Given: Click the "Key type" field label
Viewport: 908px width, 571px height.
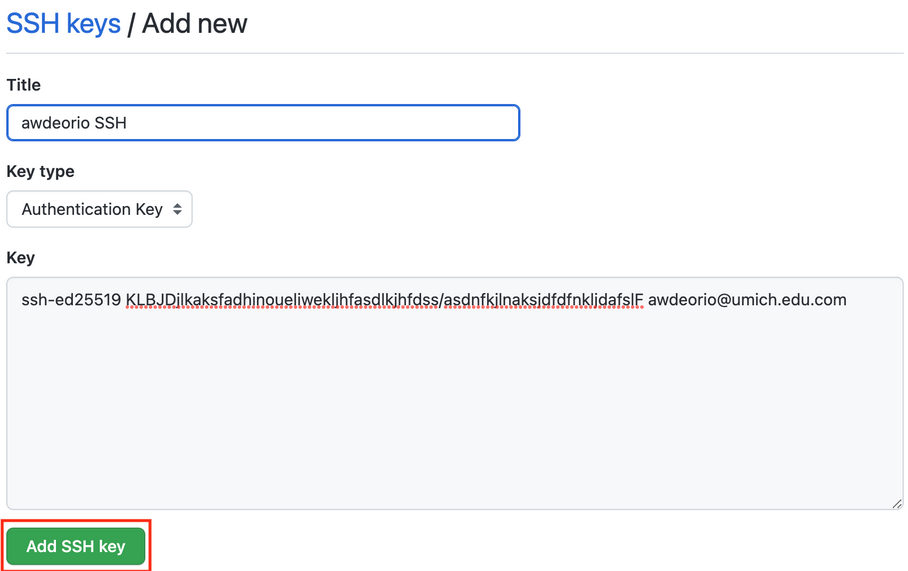Looking at the screenshot, I should pyautogui.click(x=41, y=171).
